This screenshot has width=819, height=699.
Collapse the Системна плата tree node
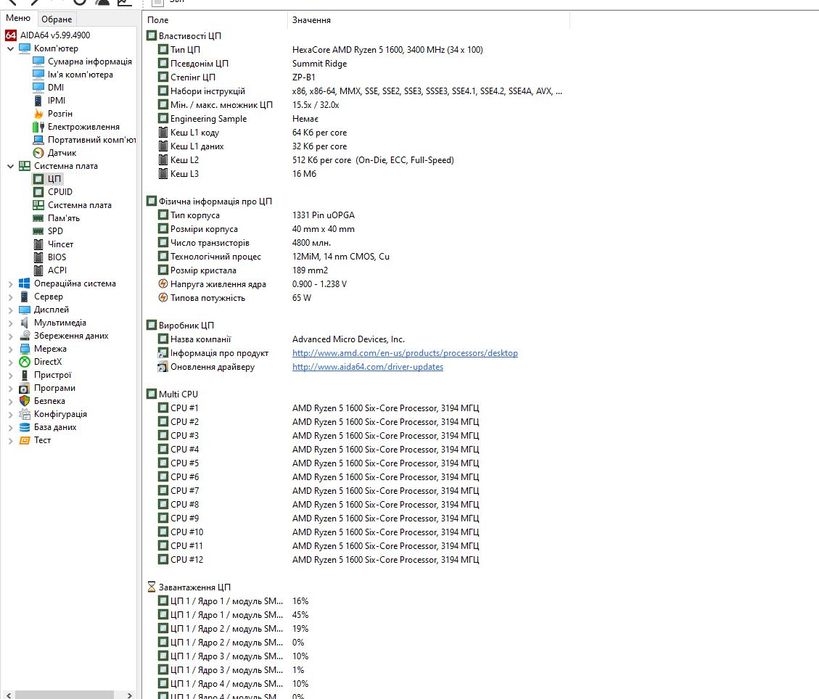[x=10, y=166]
